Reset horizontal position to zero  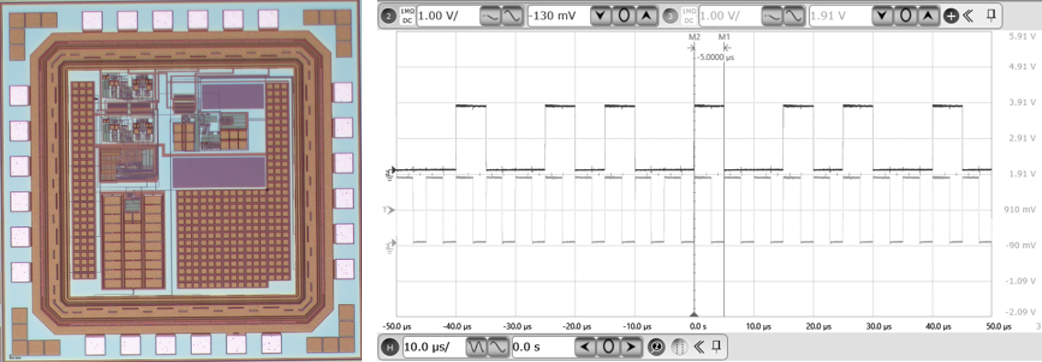coord(609,347)
